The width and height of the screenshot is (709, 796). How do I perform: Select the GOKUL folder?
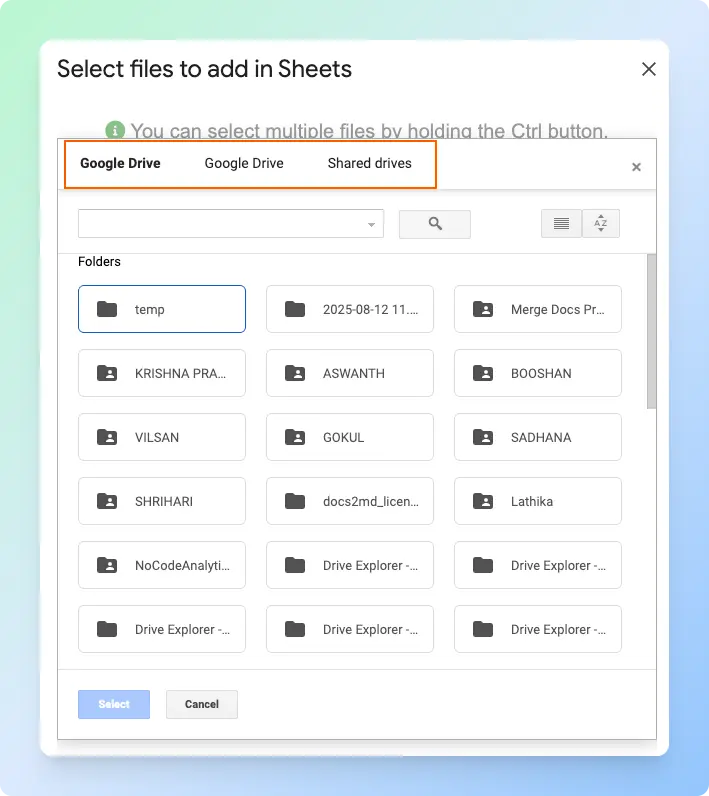point(349,437)
